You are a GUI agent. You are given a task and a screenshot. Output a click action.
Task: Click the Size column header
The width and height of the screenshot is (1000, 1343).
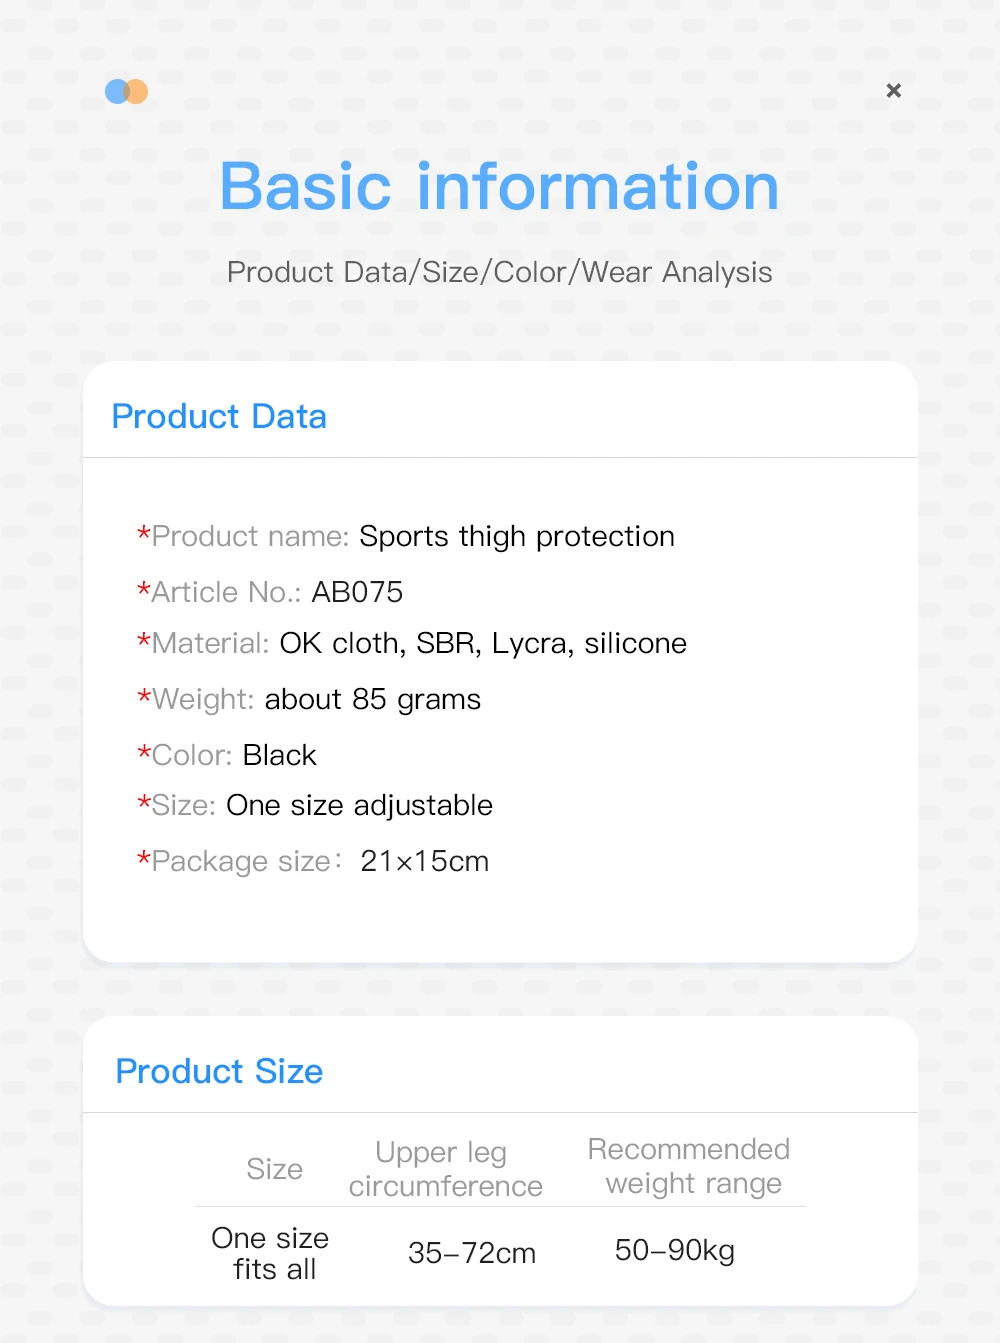pos(274,1169)
